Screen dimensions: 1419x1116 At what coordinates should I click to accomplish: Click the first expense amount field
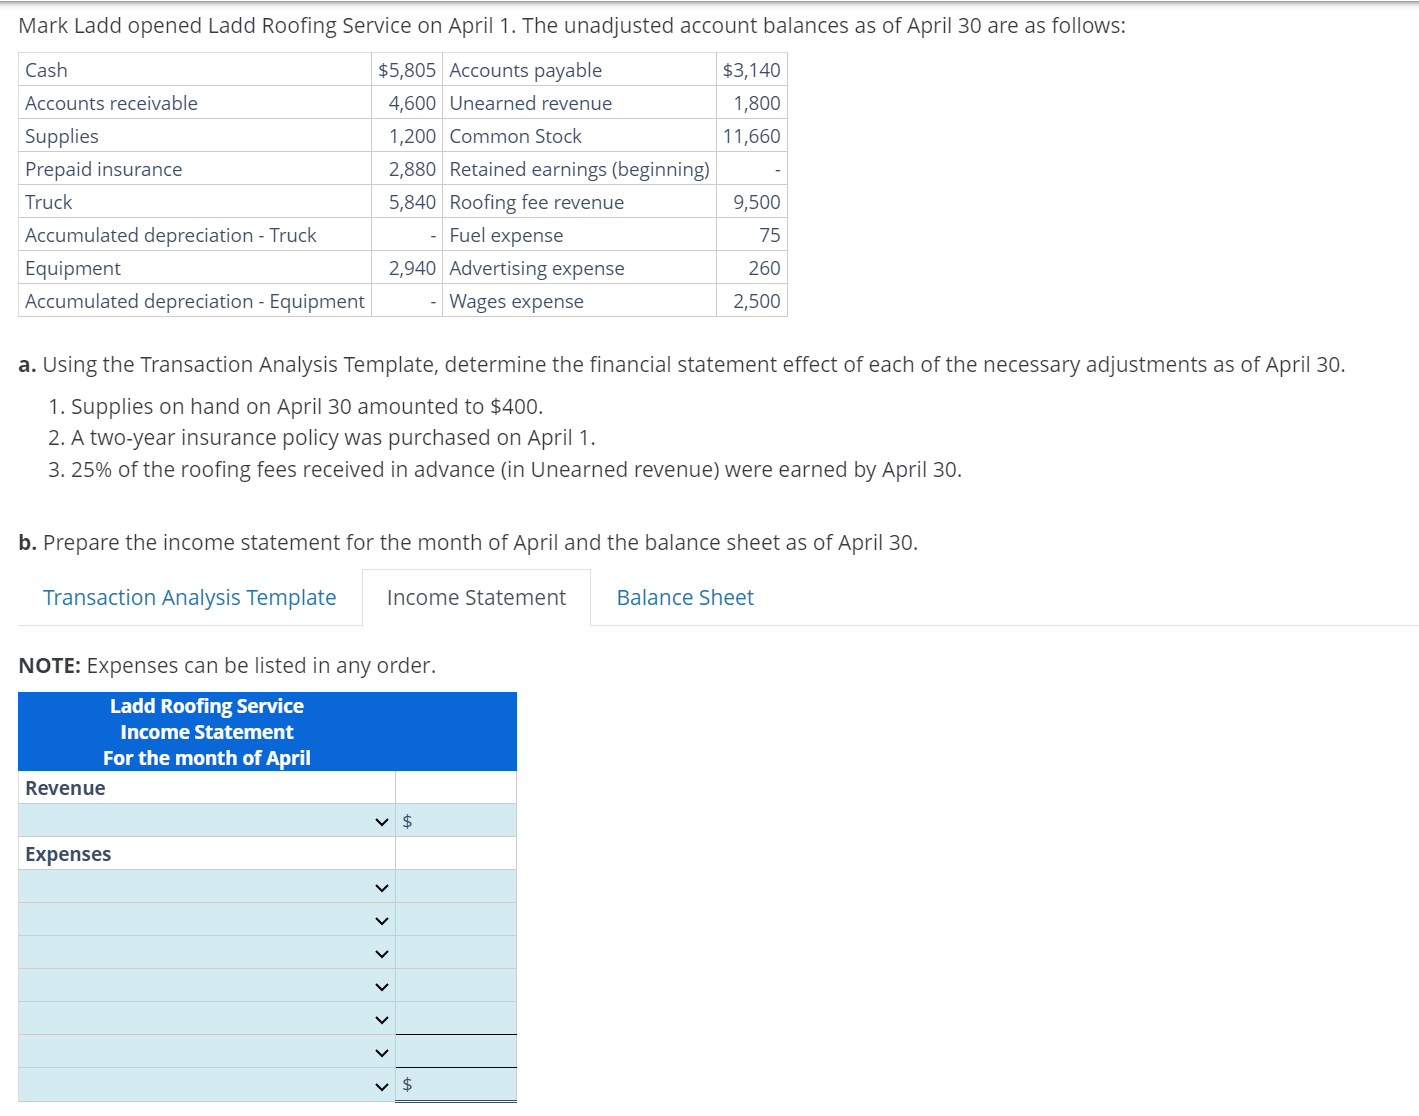[455, 886]
